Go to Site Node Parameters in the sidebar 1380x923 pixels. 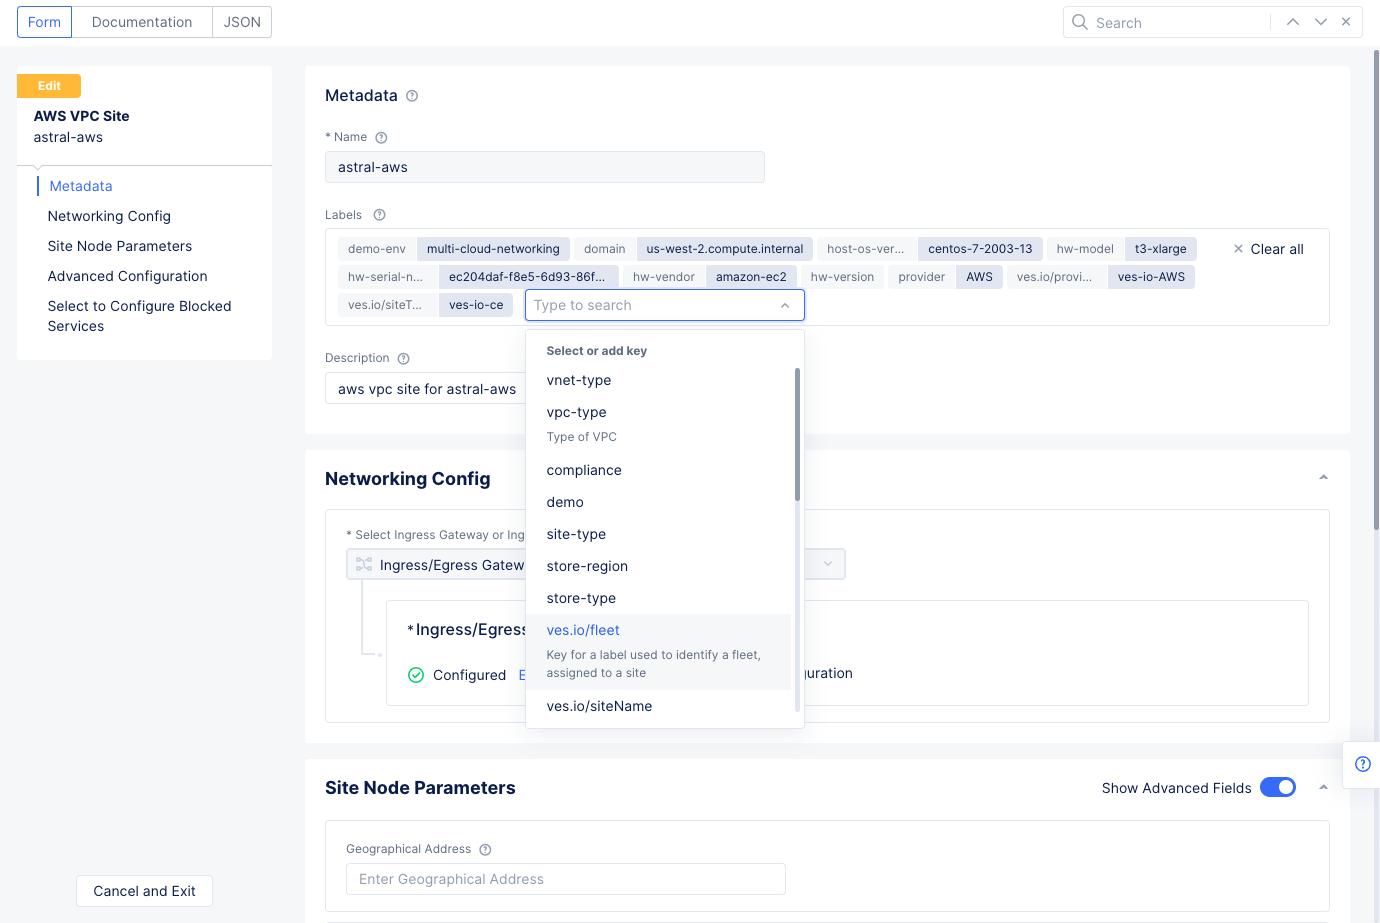click(x=119, y=245)
